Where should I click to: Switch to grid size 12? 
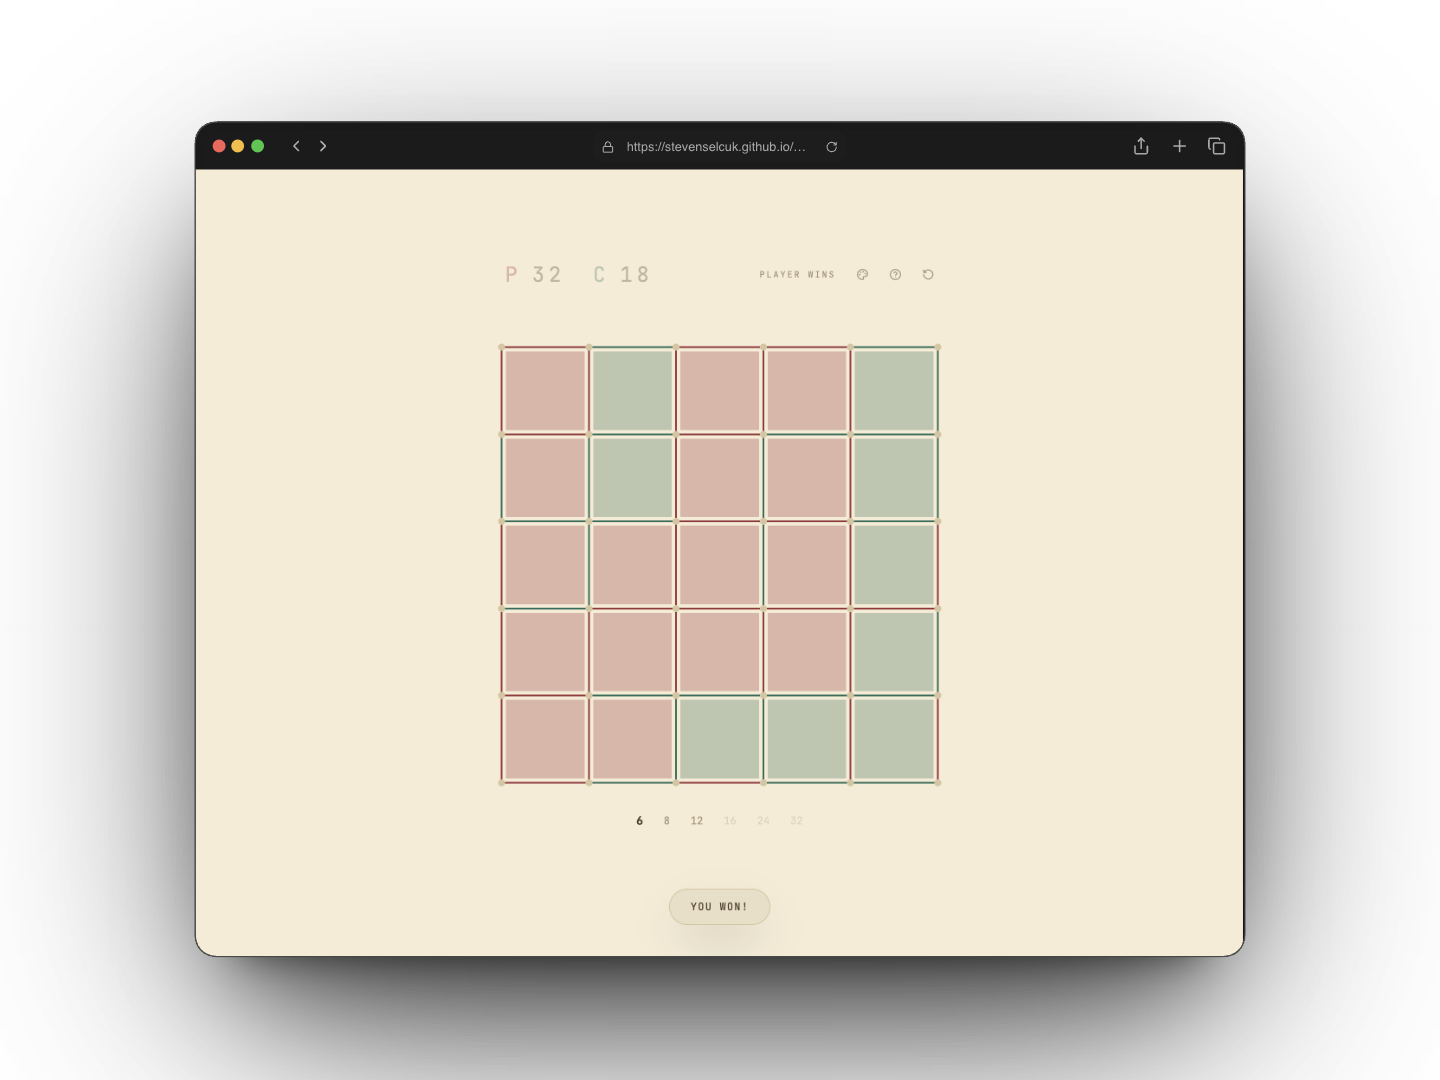click(x=697, y=821)
